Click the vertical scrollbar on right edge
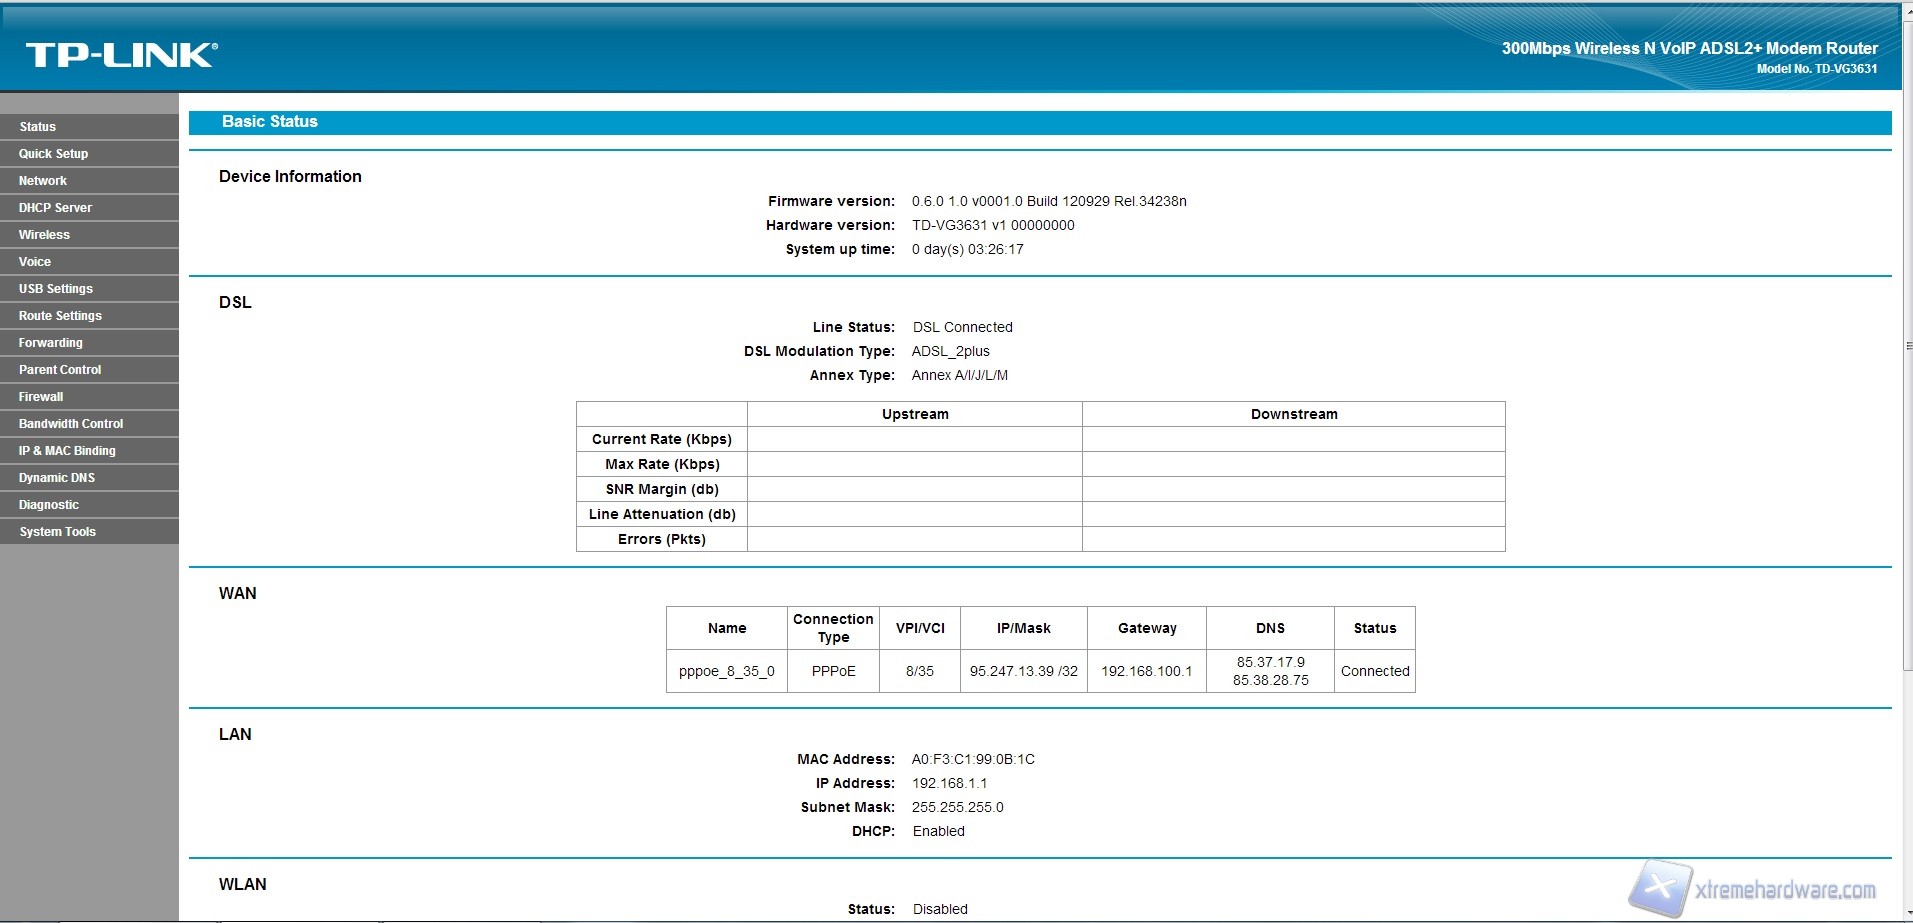 pos(1907,346)
